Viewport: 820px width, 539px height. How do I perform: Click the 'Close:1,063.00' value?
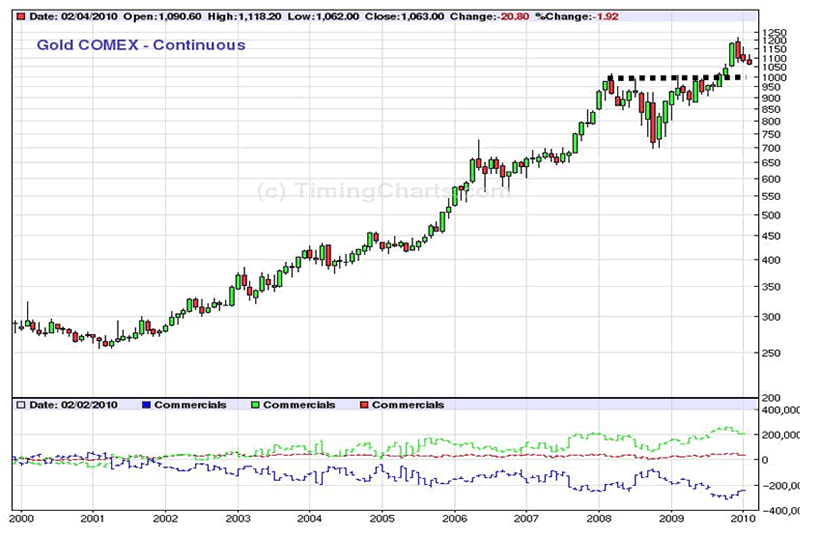404,16
